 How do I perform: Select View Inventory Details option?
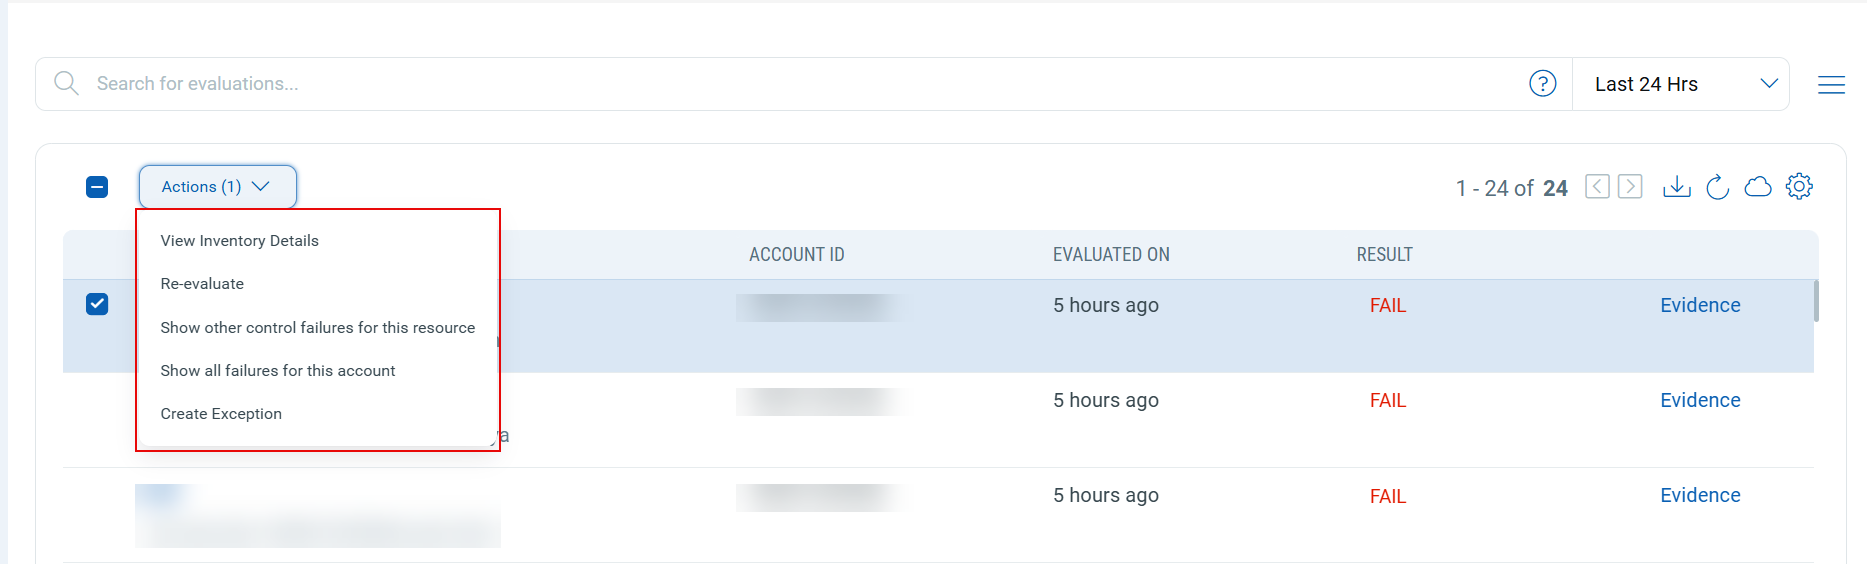(239, 241)
